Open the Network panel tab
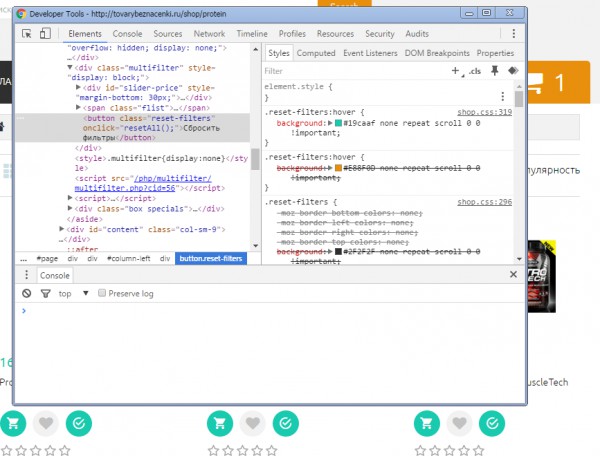The width and height of the screenshot is (600, 456). coord(209,34)
